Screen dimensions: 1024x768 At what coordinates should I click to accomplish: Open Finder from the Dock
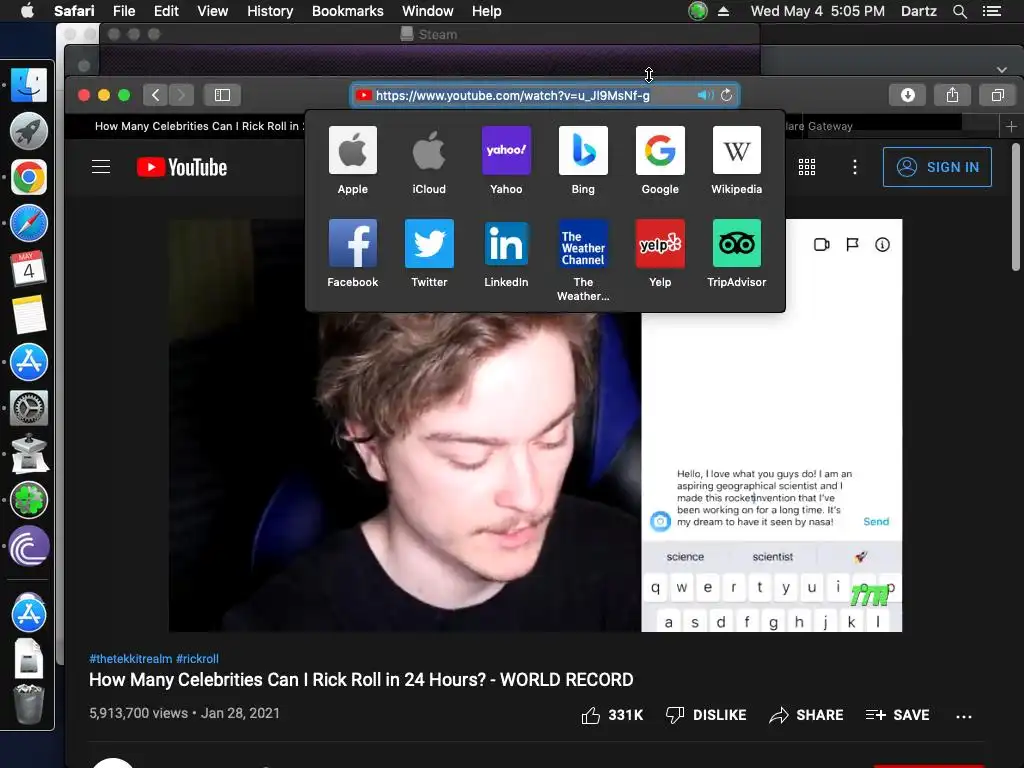point(29,85)
